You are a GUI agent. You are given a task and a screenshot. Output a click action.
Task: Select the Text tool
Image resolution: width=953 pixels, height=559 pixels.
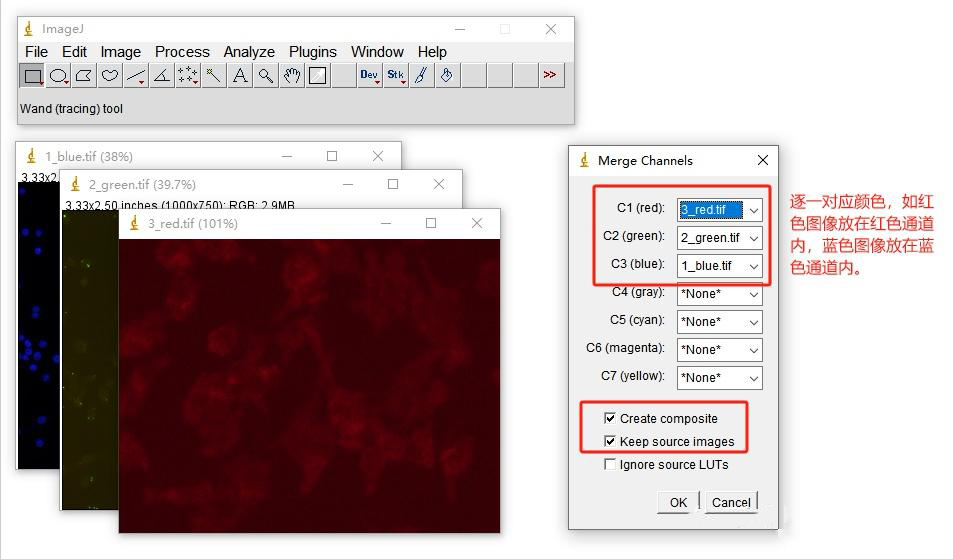tap(240, 76)
